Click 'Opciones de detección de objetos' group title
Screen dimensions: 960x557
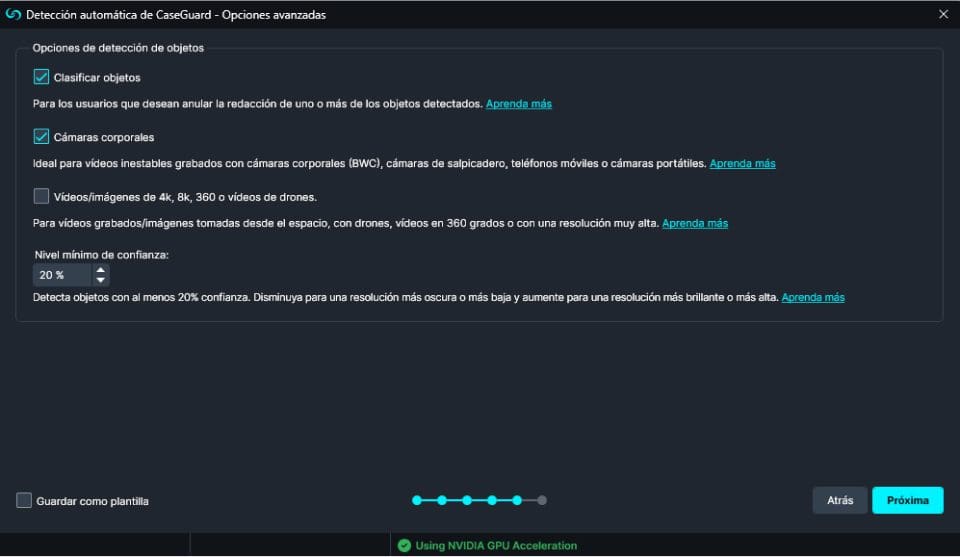[x=118, y=48]
